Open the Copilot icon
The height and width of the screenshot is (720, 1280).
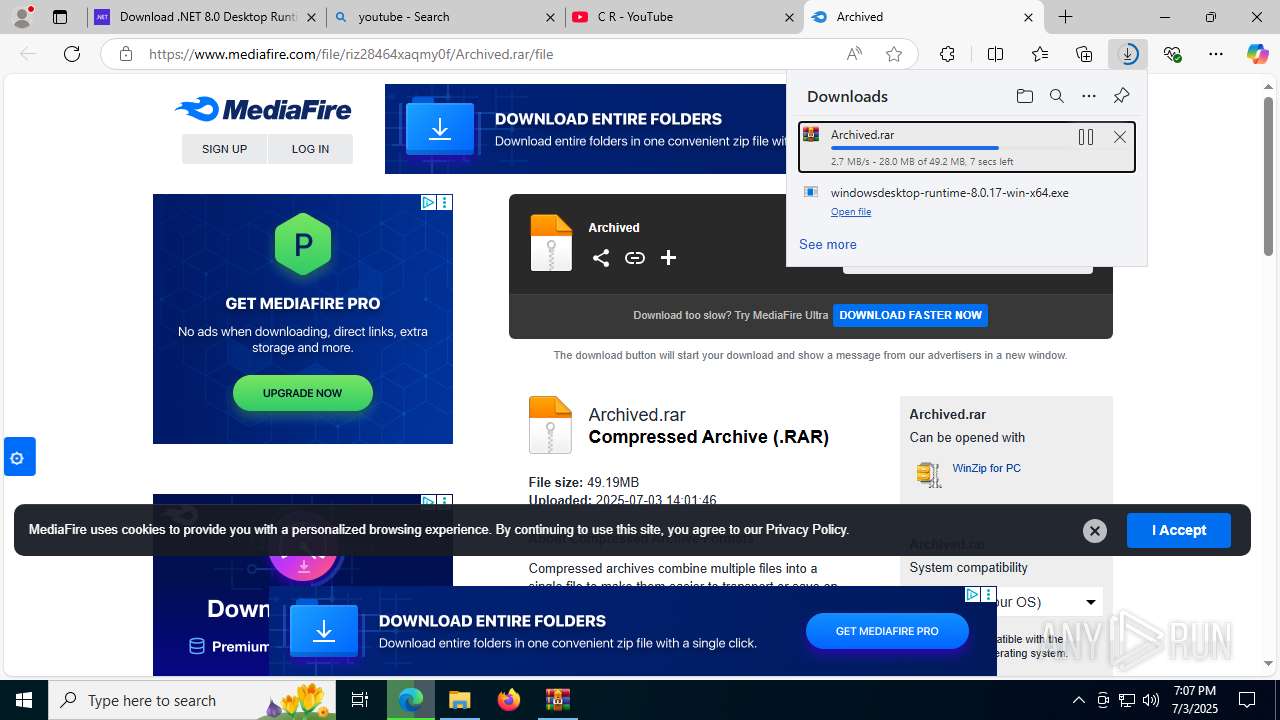[x=1257, y=54]
